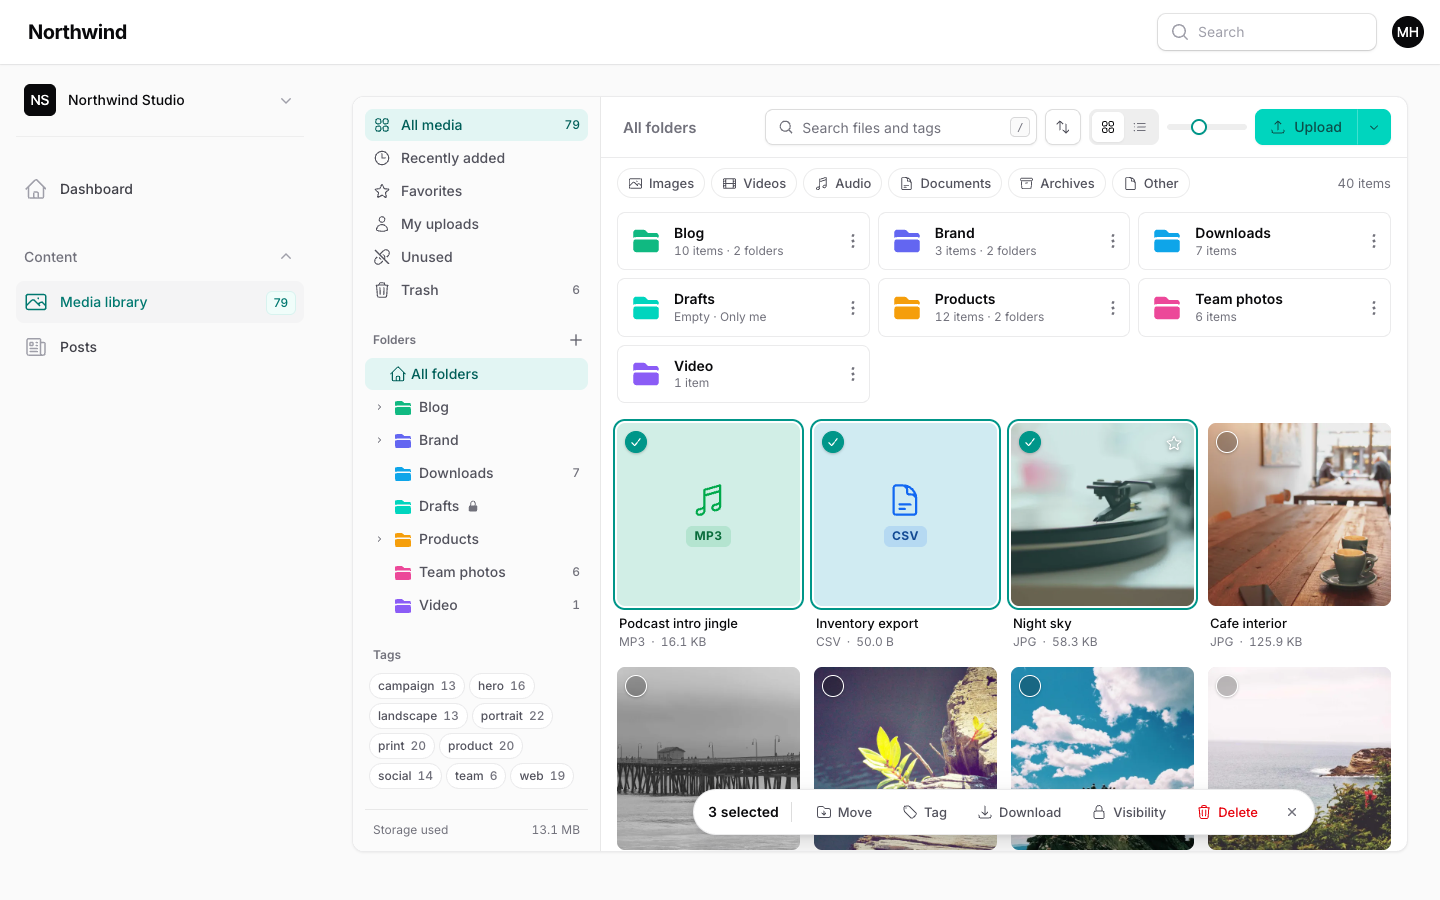The height and width of the screenshot is (900, 1440).
Task: Switch to grid view
Action: pos(1108,127)
